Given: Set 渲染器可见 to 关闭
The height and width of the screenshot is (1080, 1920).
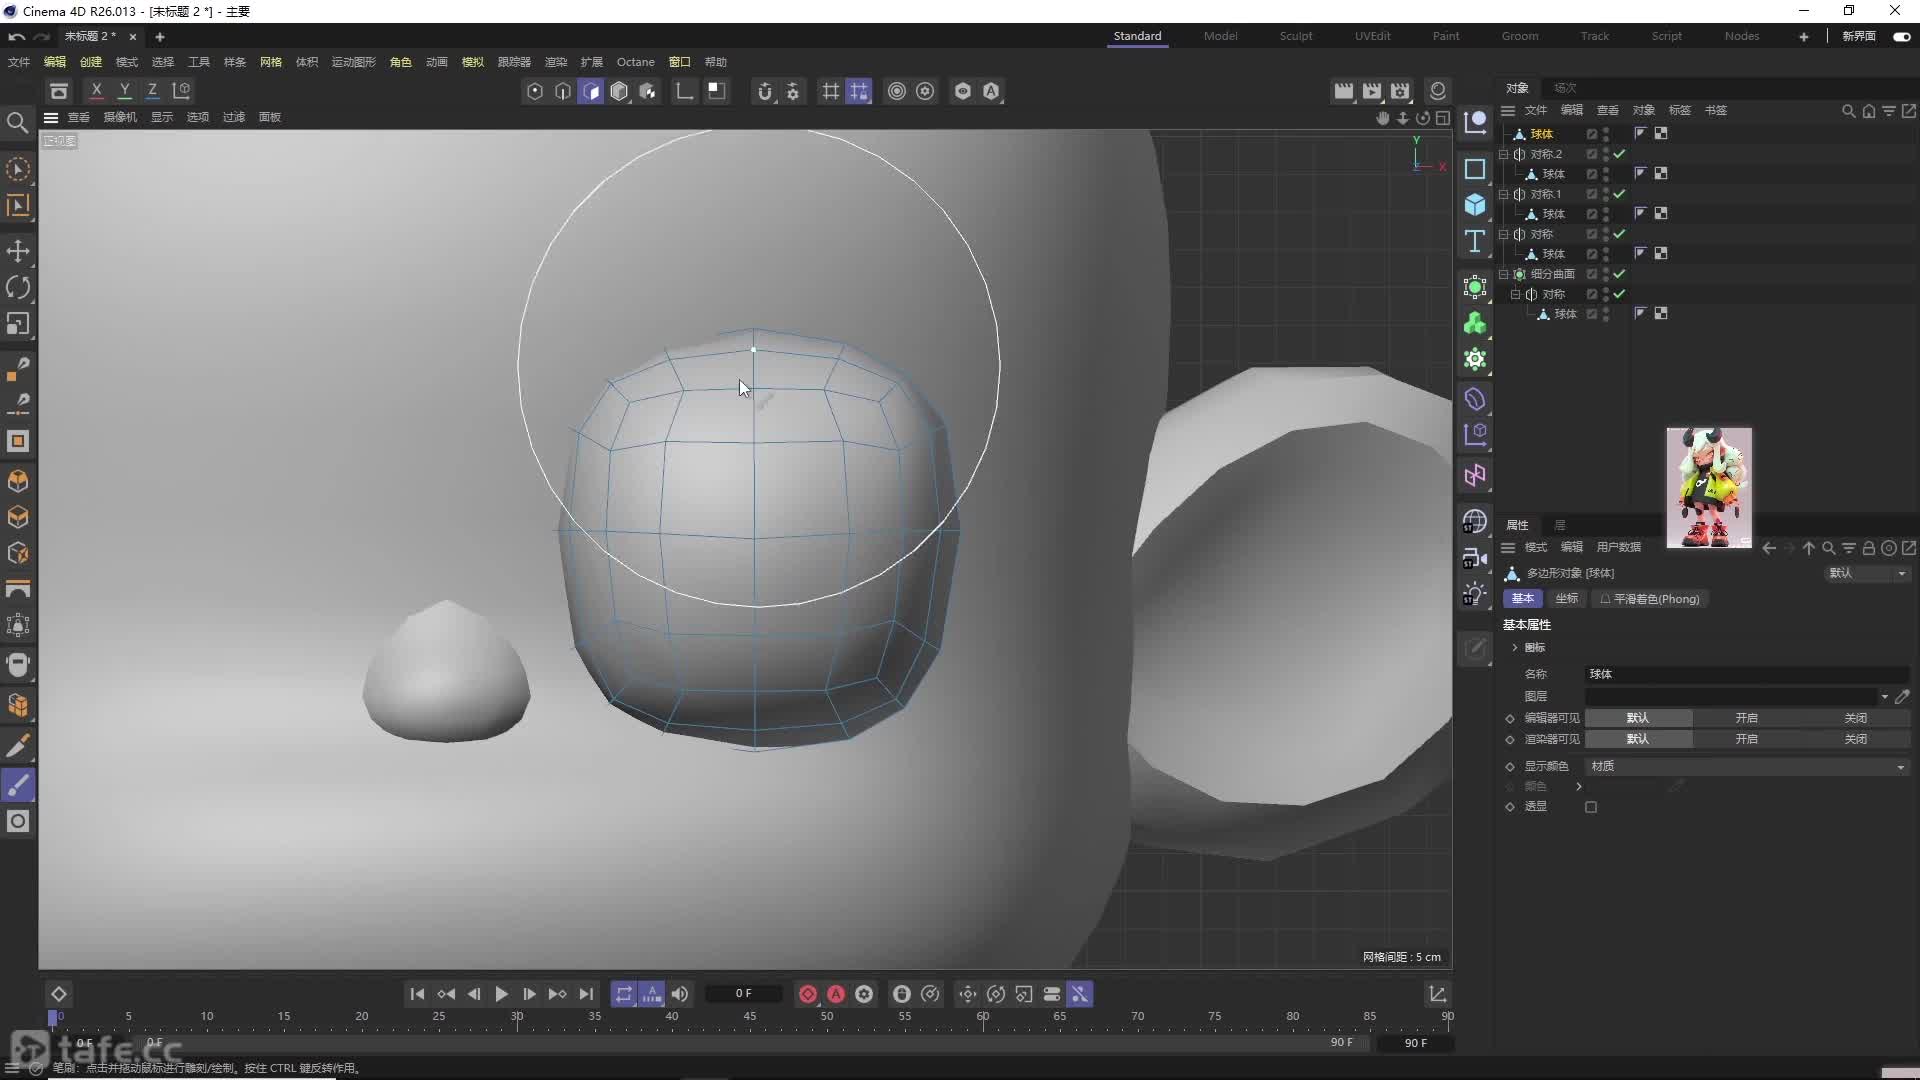Looking at the screenshot, I should (x=1855, y=739).
